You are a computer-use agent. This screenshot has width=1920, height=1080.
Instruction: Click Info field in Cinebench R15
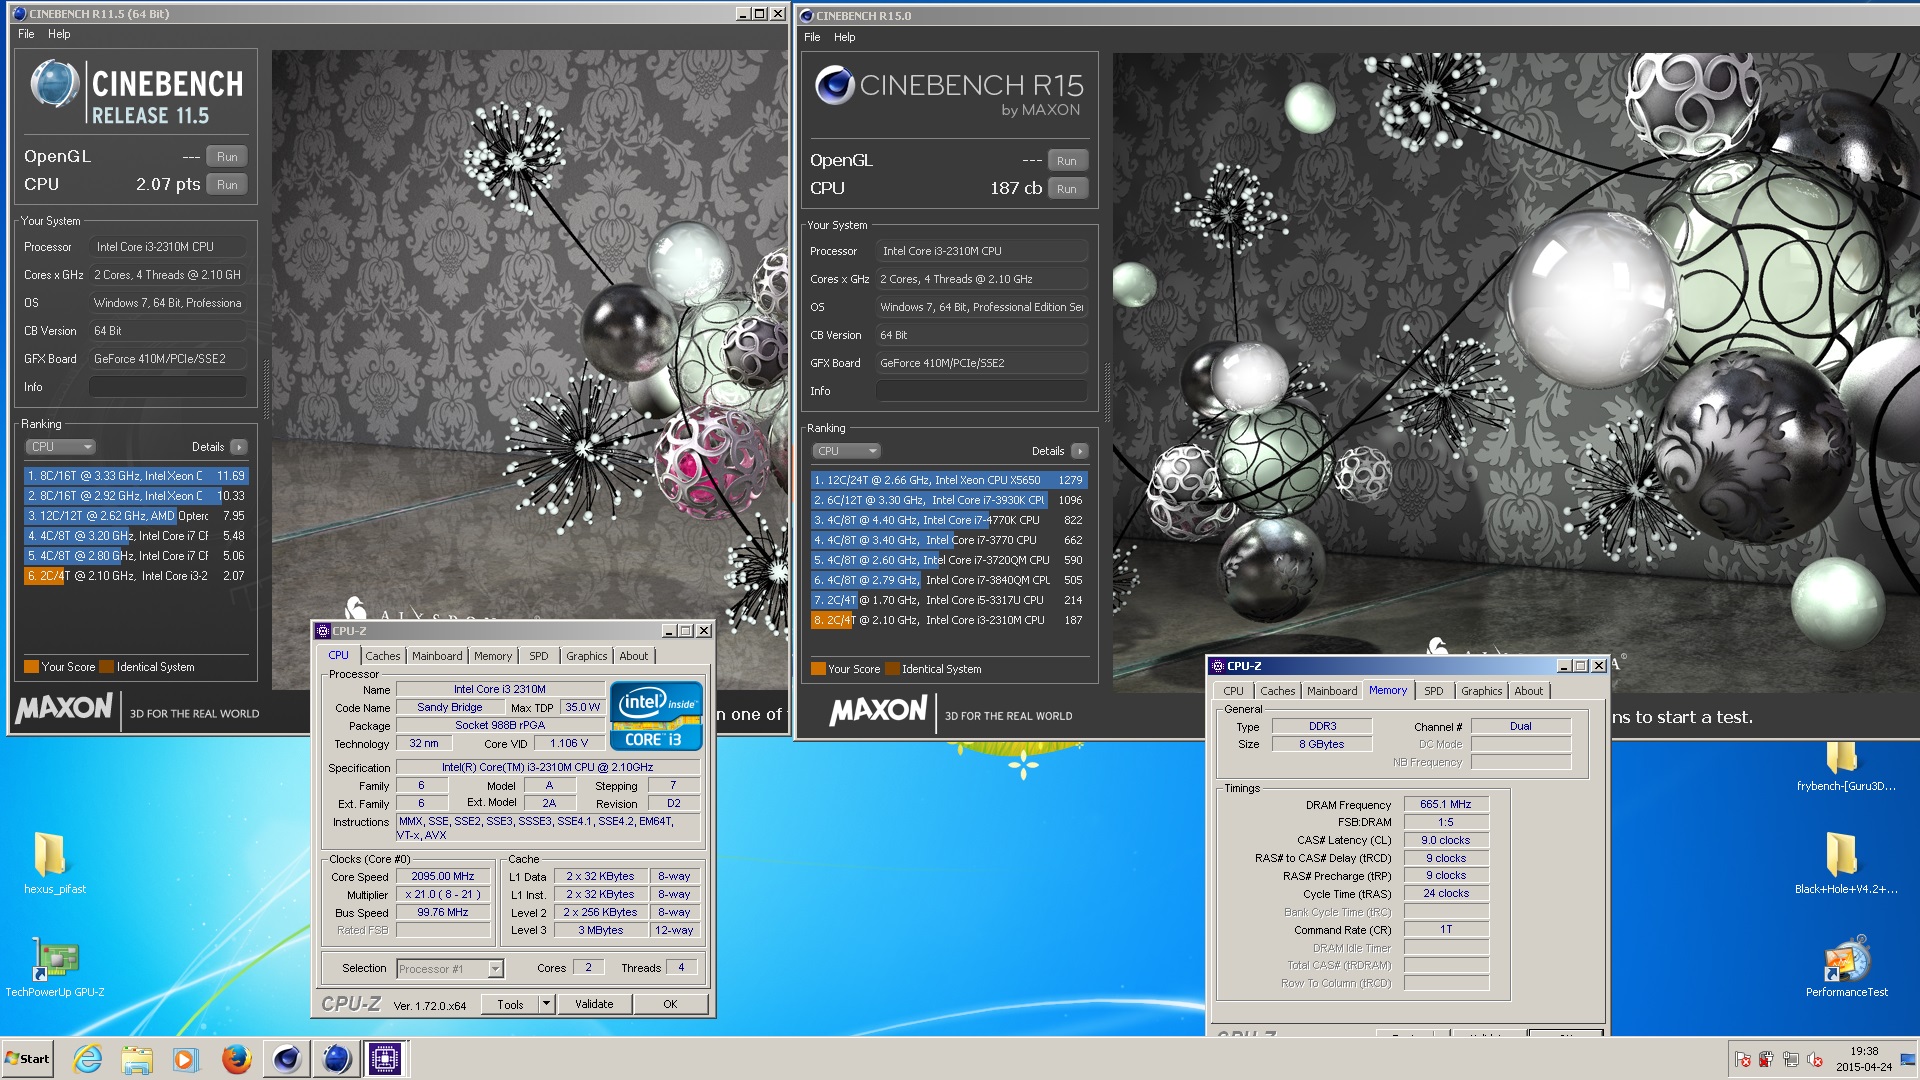pos(982,391)
